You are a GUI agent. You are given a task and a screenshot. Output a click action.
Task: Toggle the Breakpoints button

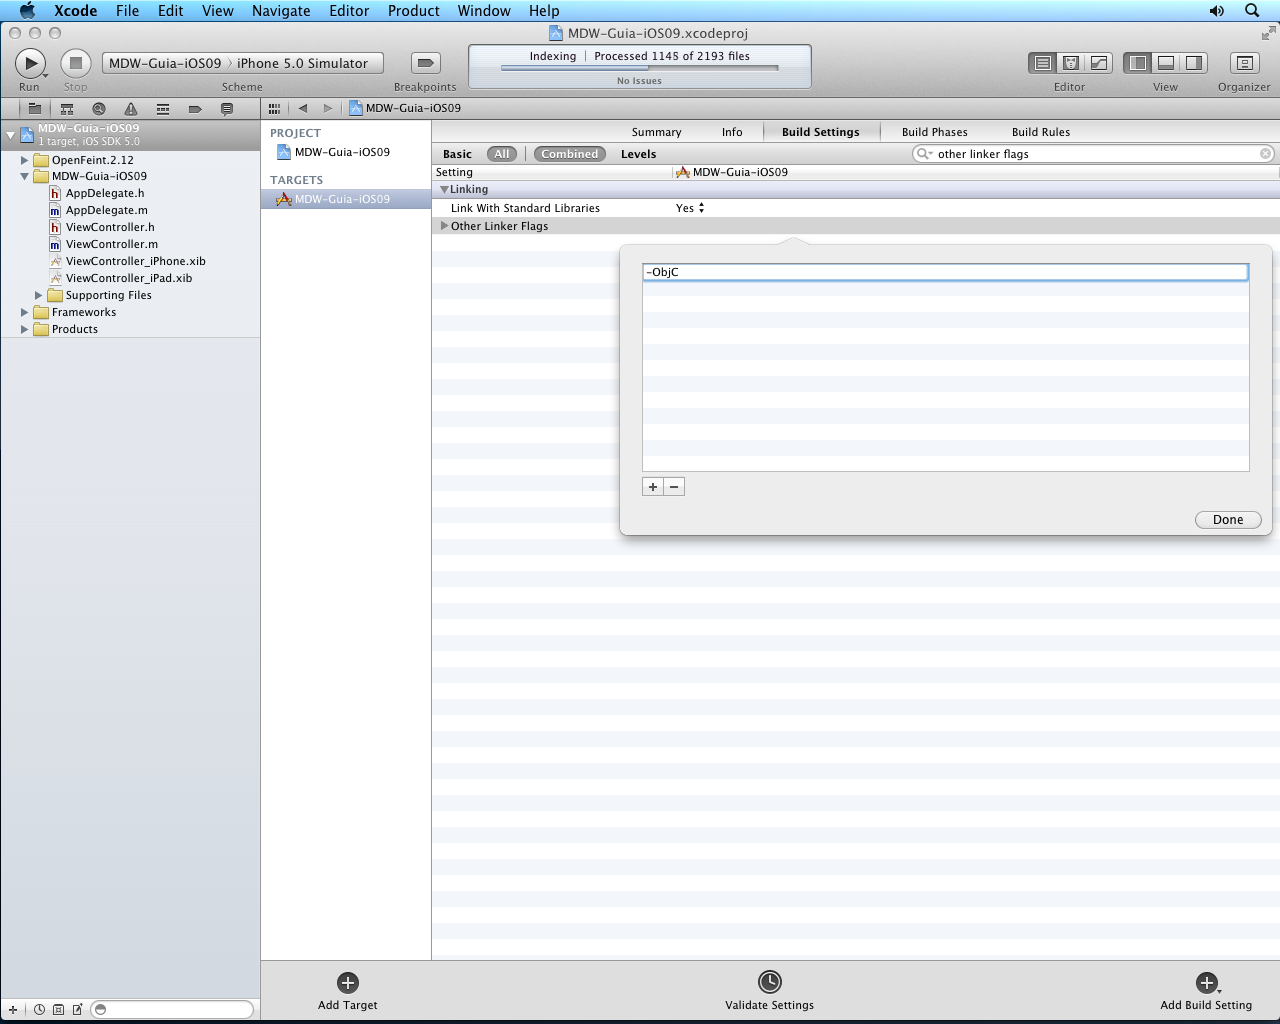coord(425,63)
